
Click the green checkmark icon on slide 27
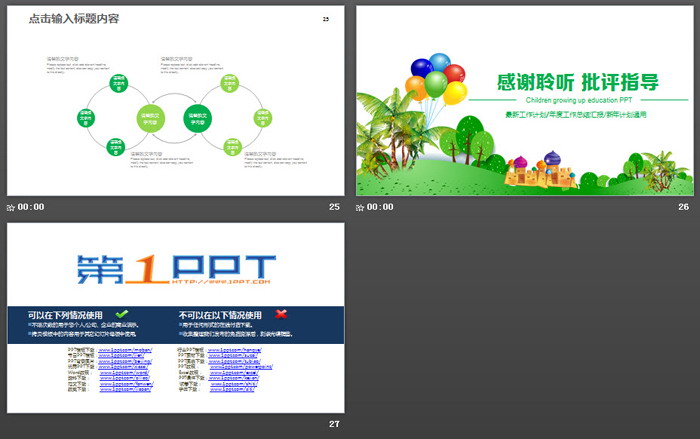click(122, 314)
